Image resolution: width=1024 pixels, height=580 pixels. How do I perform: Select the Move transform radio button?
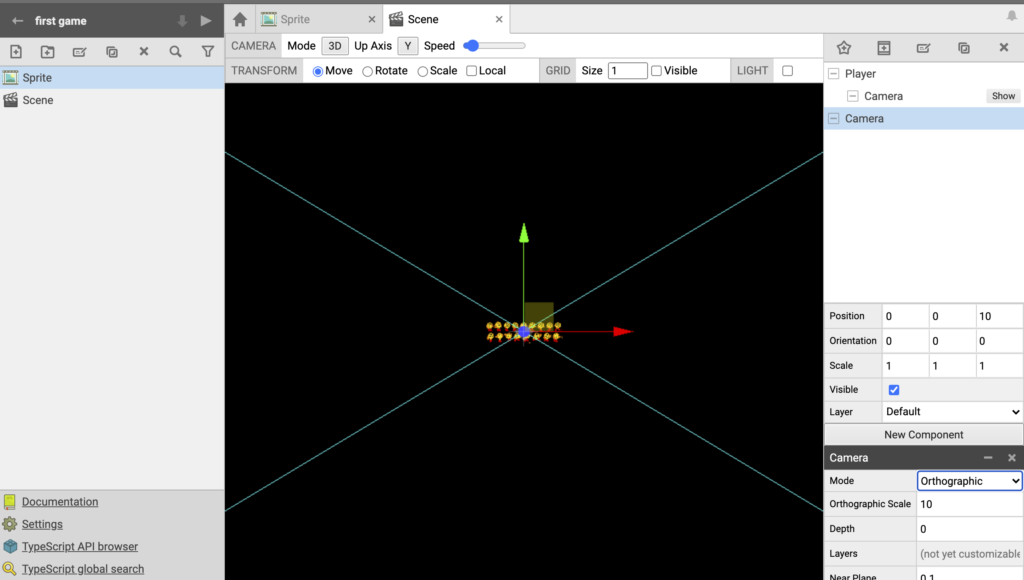click(x=318, y=71)
